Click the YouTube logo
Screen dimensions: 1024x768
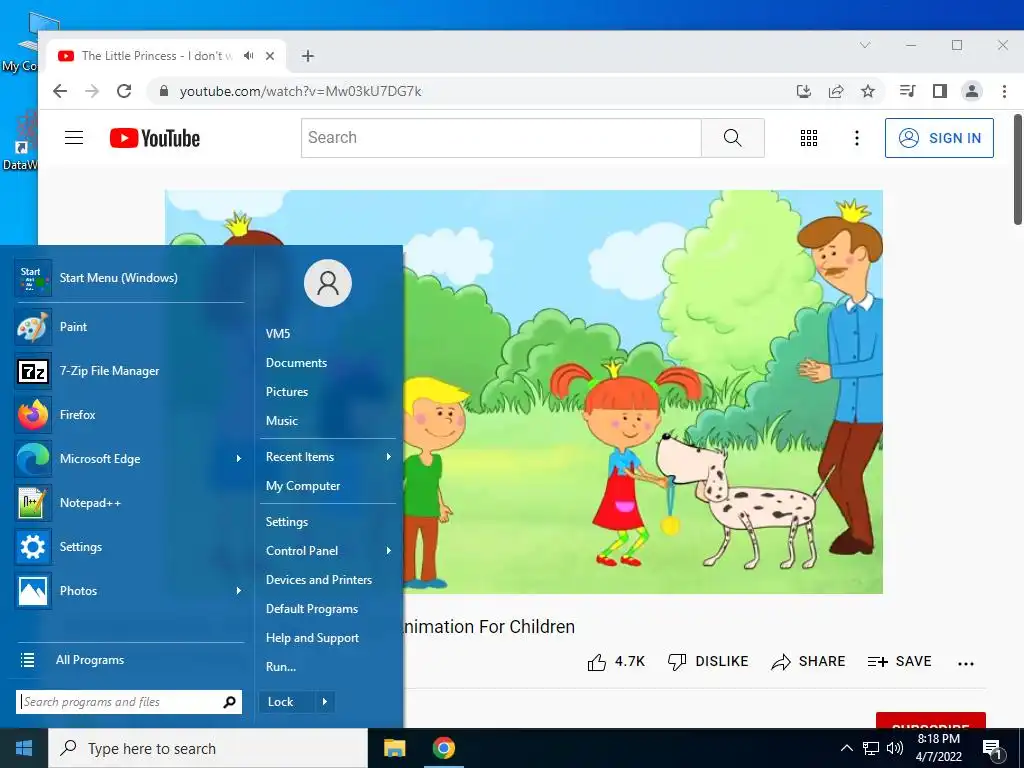155,138
